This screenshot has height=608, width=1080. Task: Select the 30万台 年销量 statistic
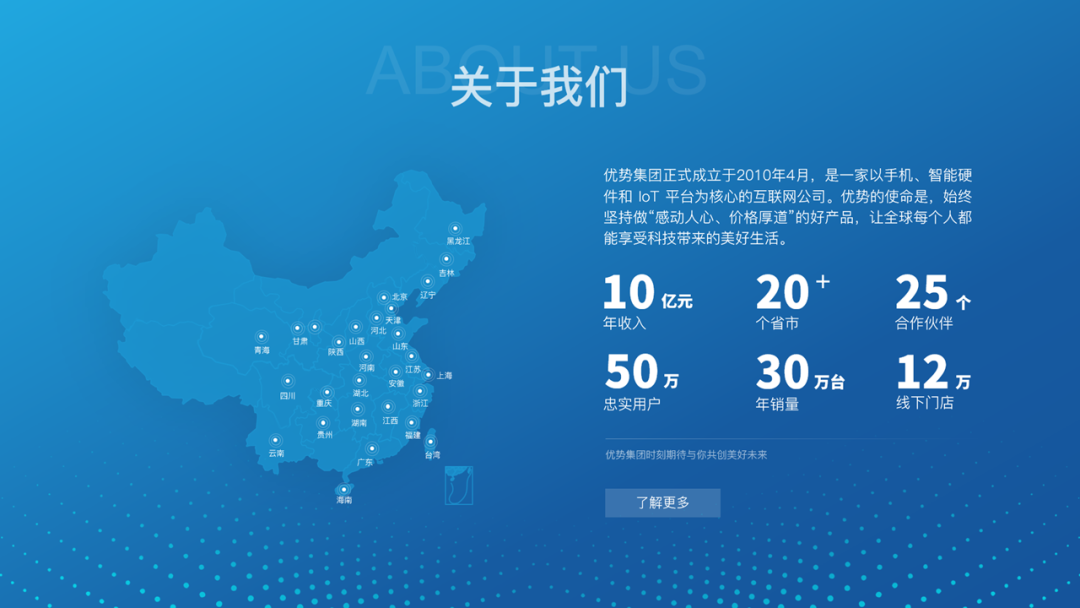click(x=790, y=385)
